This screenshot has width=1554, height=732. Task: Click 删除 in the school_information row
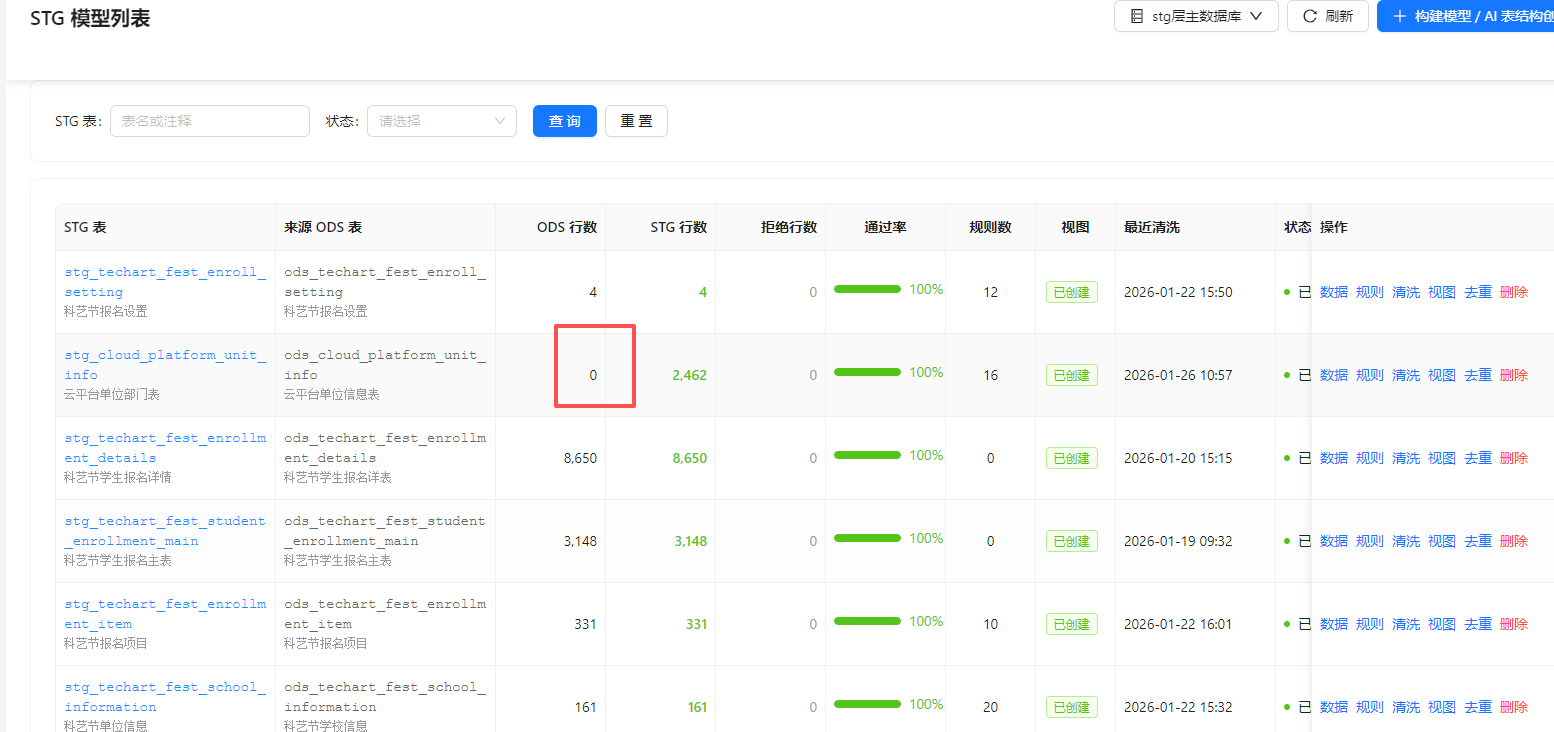pos(1513,707)
